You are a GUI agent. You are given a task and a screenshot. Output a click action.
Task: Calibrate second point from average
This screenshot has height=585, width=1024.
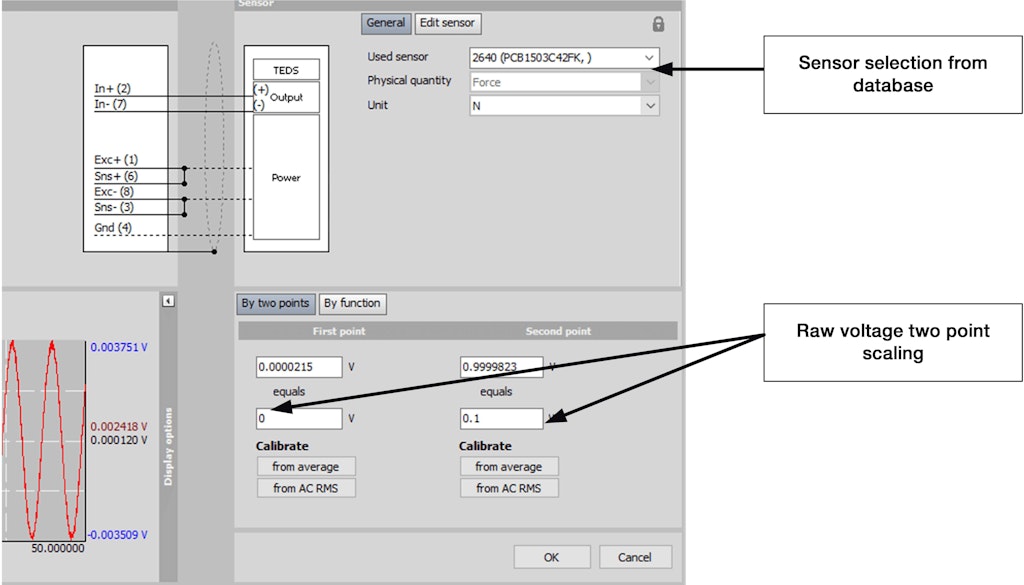coord(509,467)
